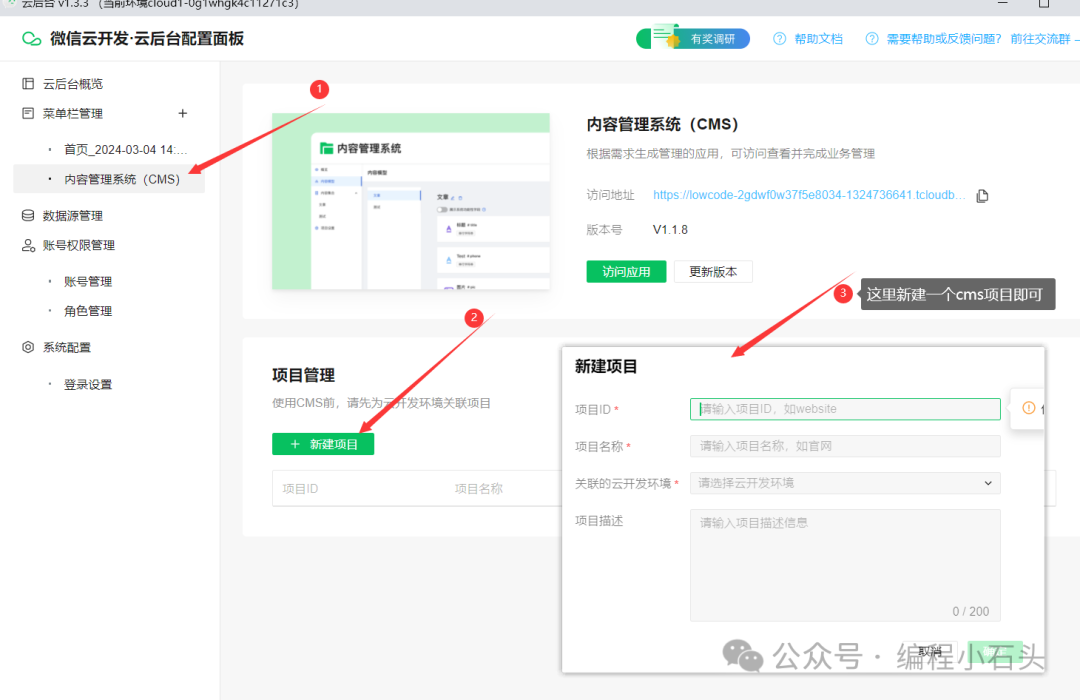
Task: Focus the 项目名称 input field
Action: [845, 446]
